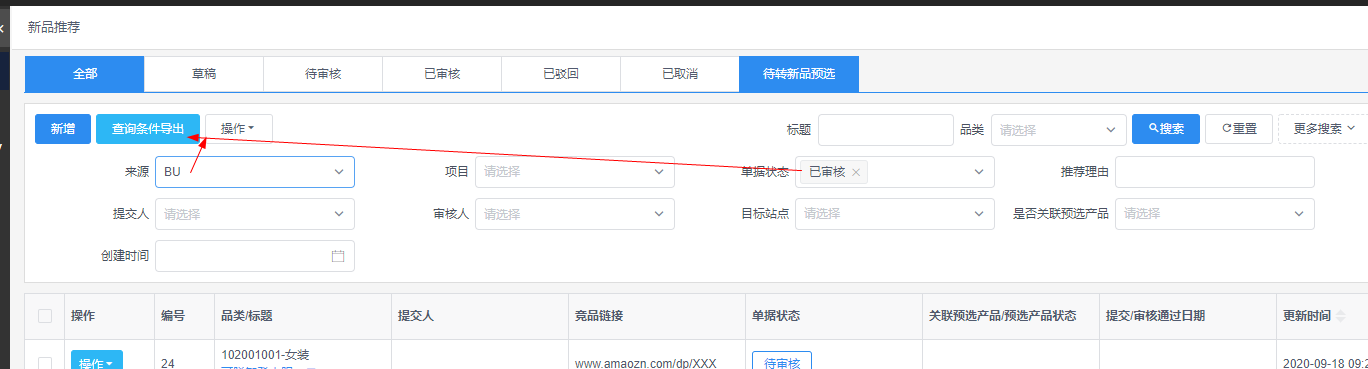
Task: Switch to the 草稿 tab
Action: (204, 74)
